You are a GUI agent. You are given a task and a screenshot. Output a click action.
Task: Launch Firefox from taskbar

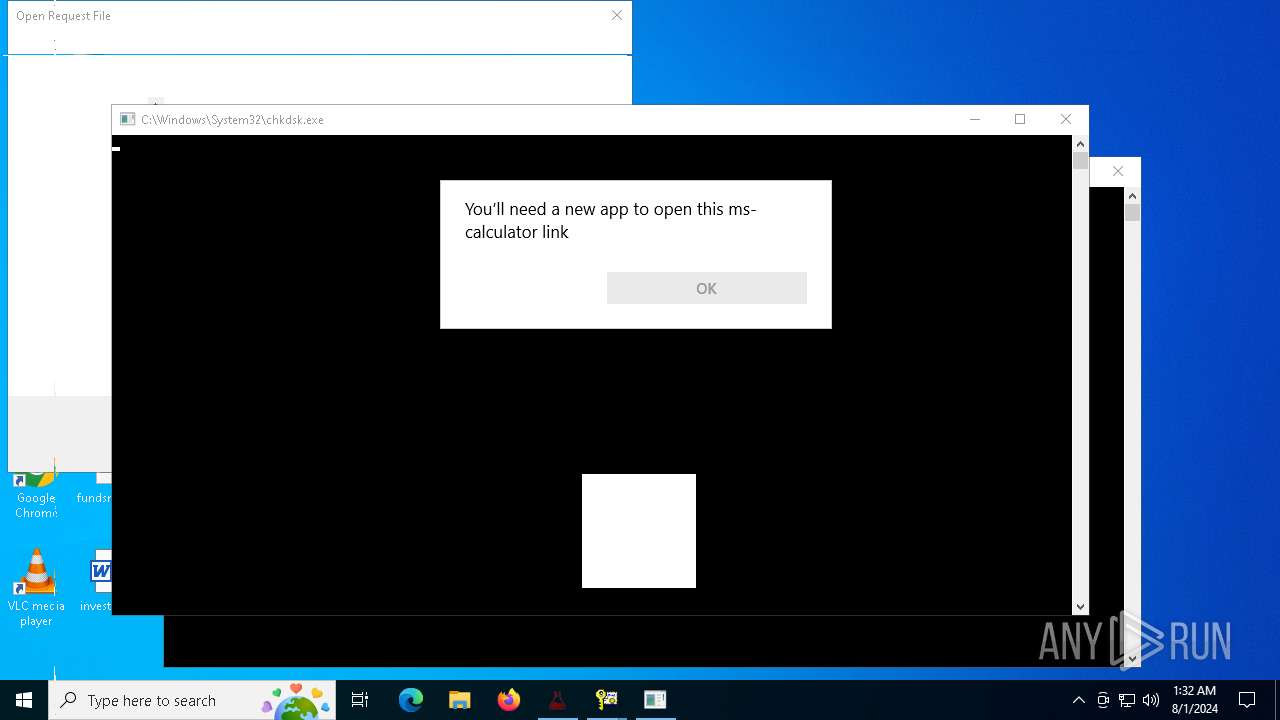(x=509, y=700)
